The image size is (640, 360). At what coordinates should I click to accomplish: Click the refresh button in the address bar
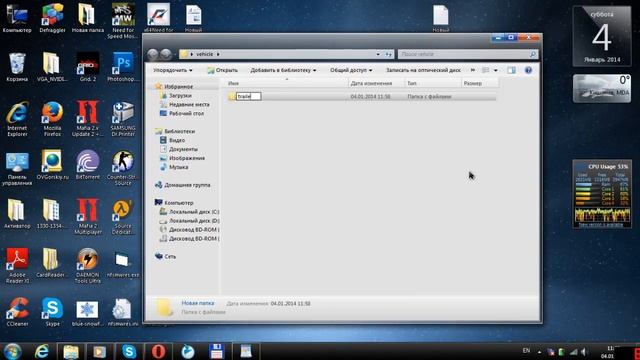tap(389, 54)
